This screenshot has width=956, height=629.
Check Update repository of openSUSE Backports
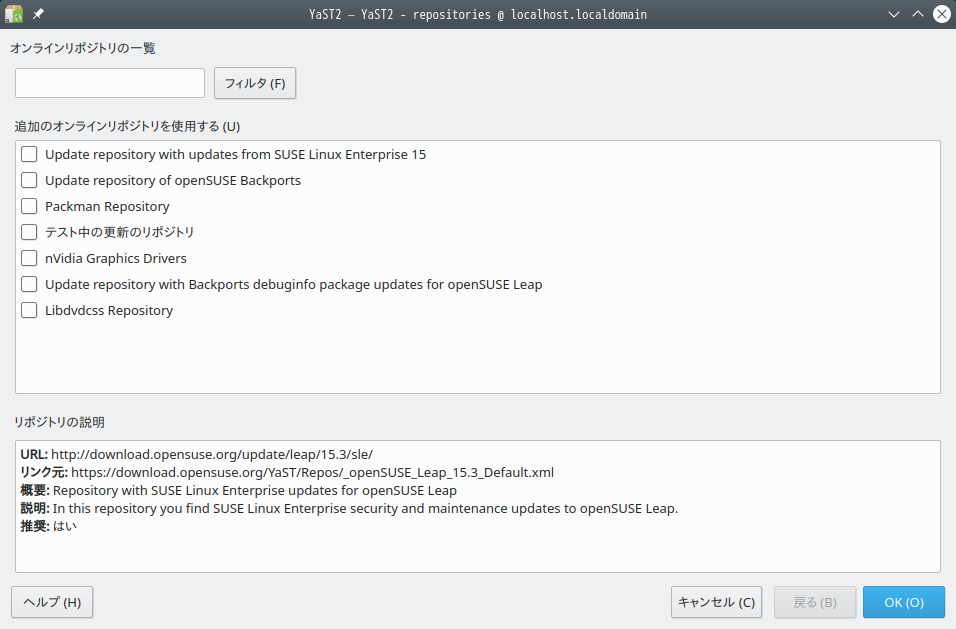pyautogui.click(x=29, y=180)
